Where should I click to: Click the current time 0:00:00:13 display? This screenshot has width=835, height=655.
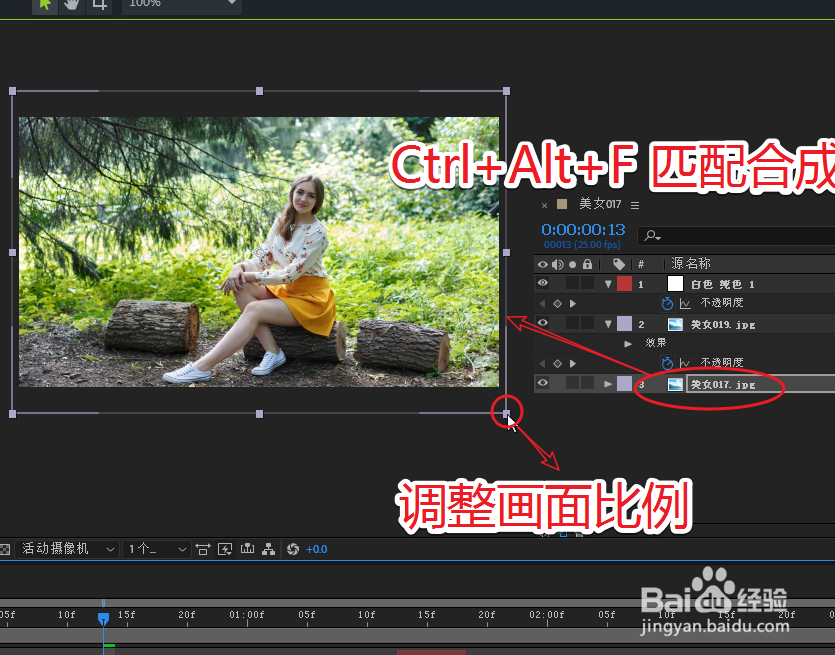point(583,230)
